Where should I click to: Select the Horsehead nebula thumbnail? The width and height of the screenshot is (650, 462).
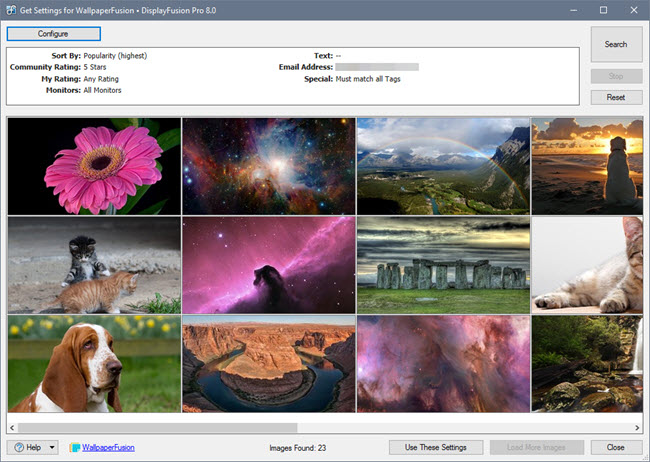[269, 265]
